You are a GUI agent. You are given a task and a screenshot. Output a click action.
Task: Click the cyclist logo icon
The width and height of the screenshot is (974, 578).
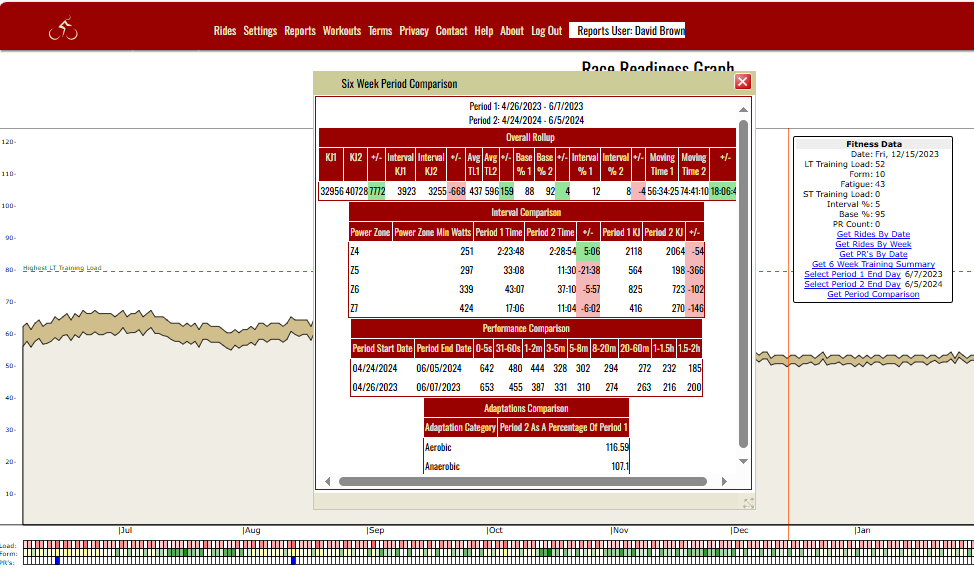coord(63,30)
